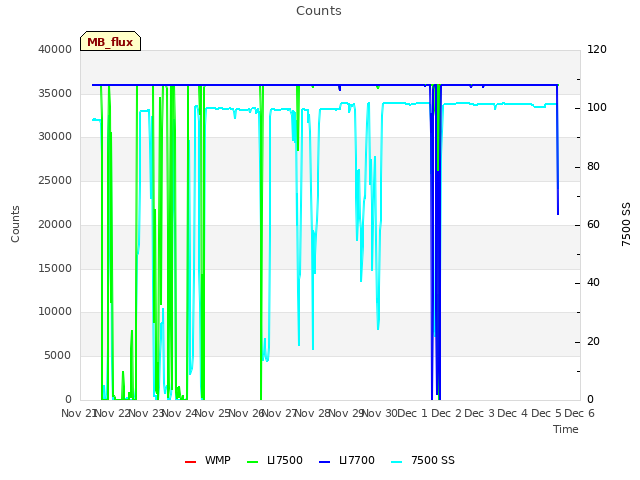Click the right 7500 SS axis label
This screenshot has height=480, width=640.
[626, 224]
